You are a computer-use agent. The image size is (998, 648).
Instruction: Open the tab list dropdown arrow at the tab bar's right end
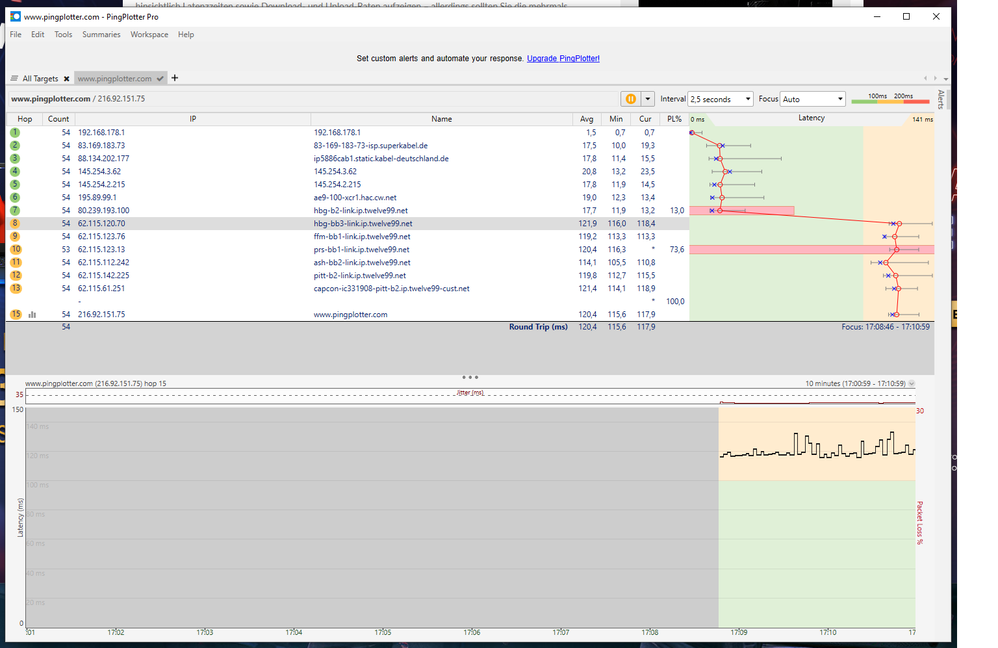(x=946, y=78)
